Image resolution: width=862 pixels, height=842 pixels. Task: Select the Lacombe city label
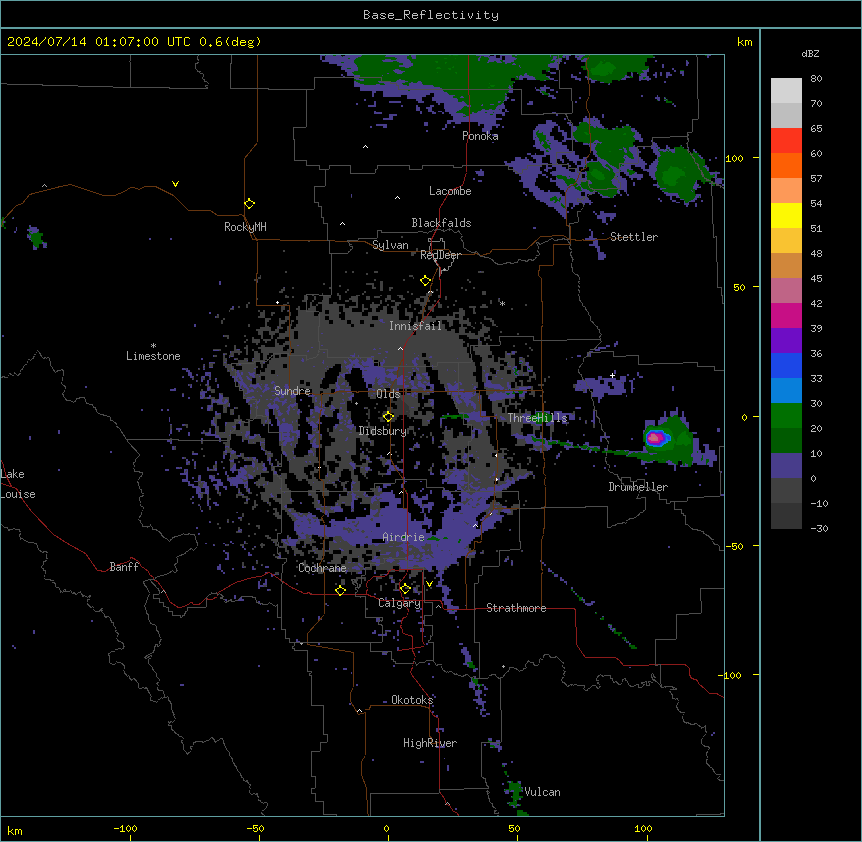click(450, 191)
